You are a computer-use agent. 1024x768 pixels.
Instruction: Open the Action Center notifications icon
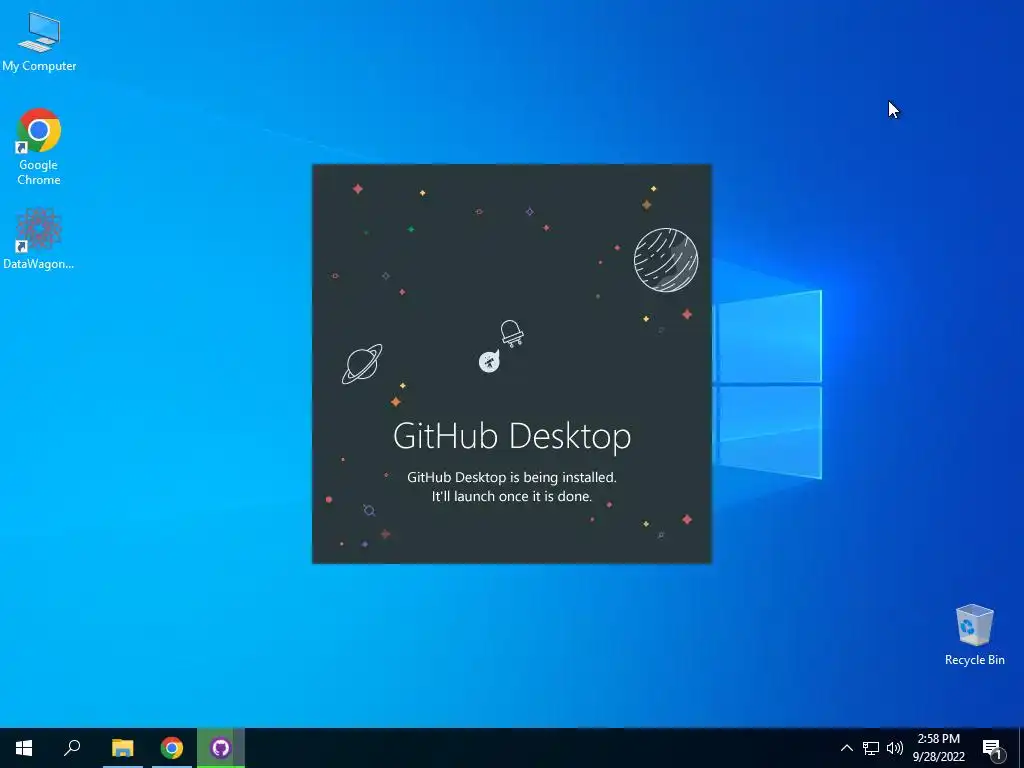[x=993, y=749]
